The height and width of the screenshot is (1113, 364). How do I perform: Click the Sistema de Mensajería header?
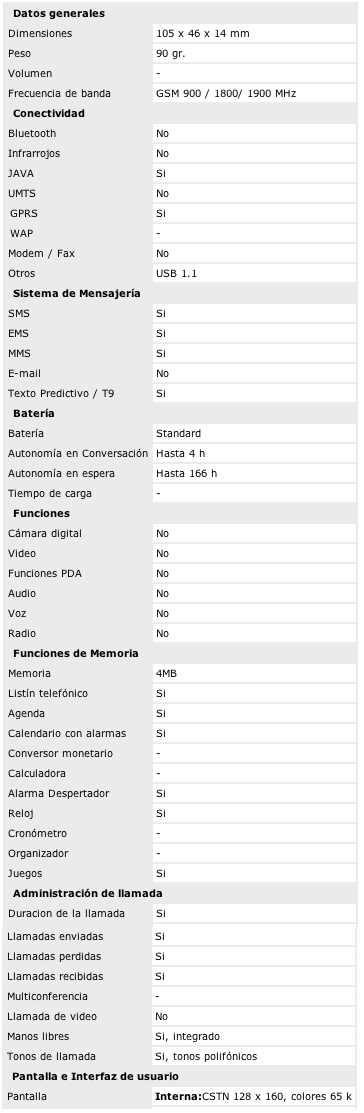(x=77, y=293)
